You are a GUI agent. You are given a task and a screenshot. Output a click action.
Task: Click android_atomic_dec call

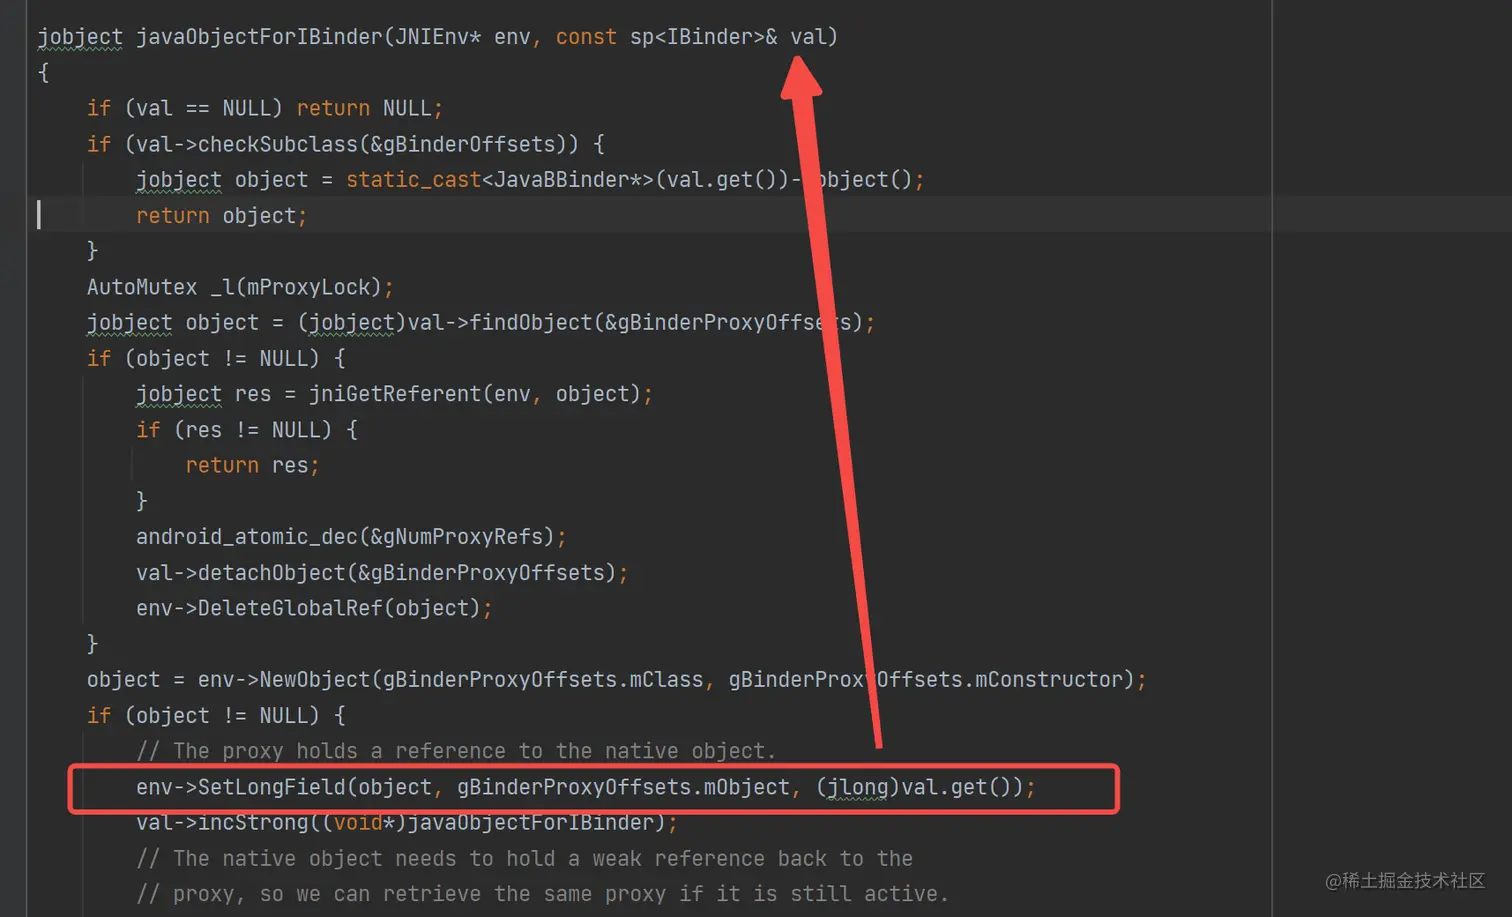247,537
